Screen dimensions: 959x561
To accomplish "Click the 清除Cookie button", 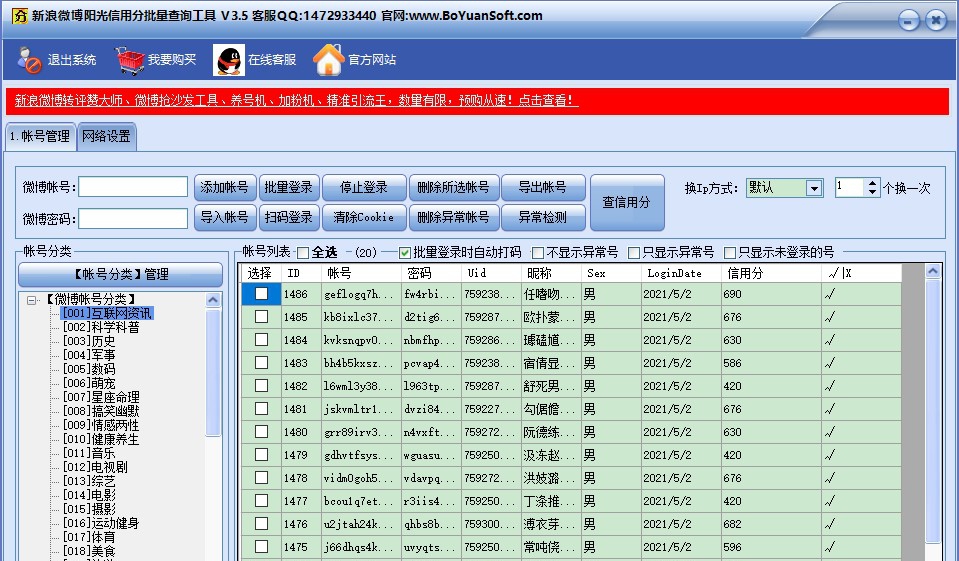I will point(364,217).
